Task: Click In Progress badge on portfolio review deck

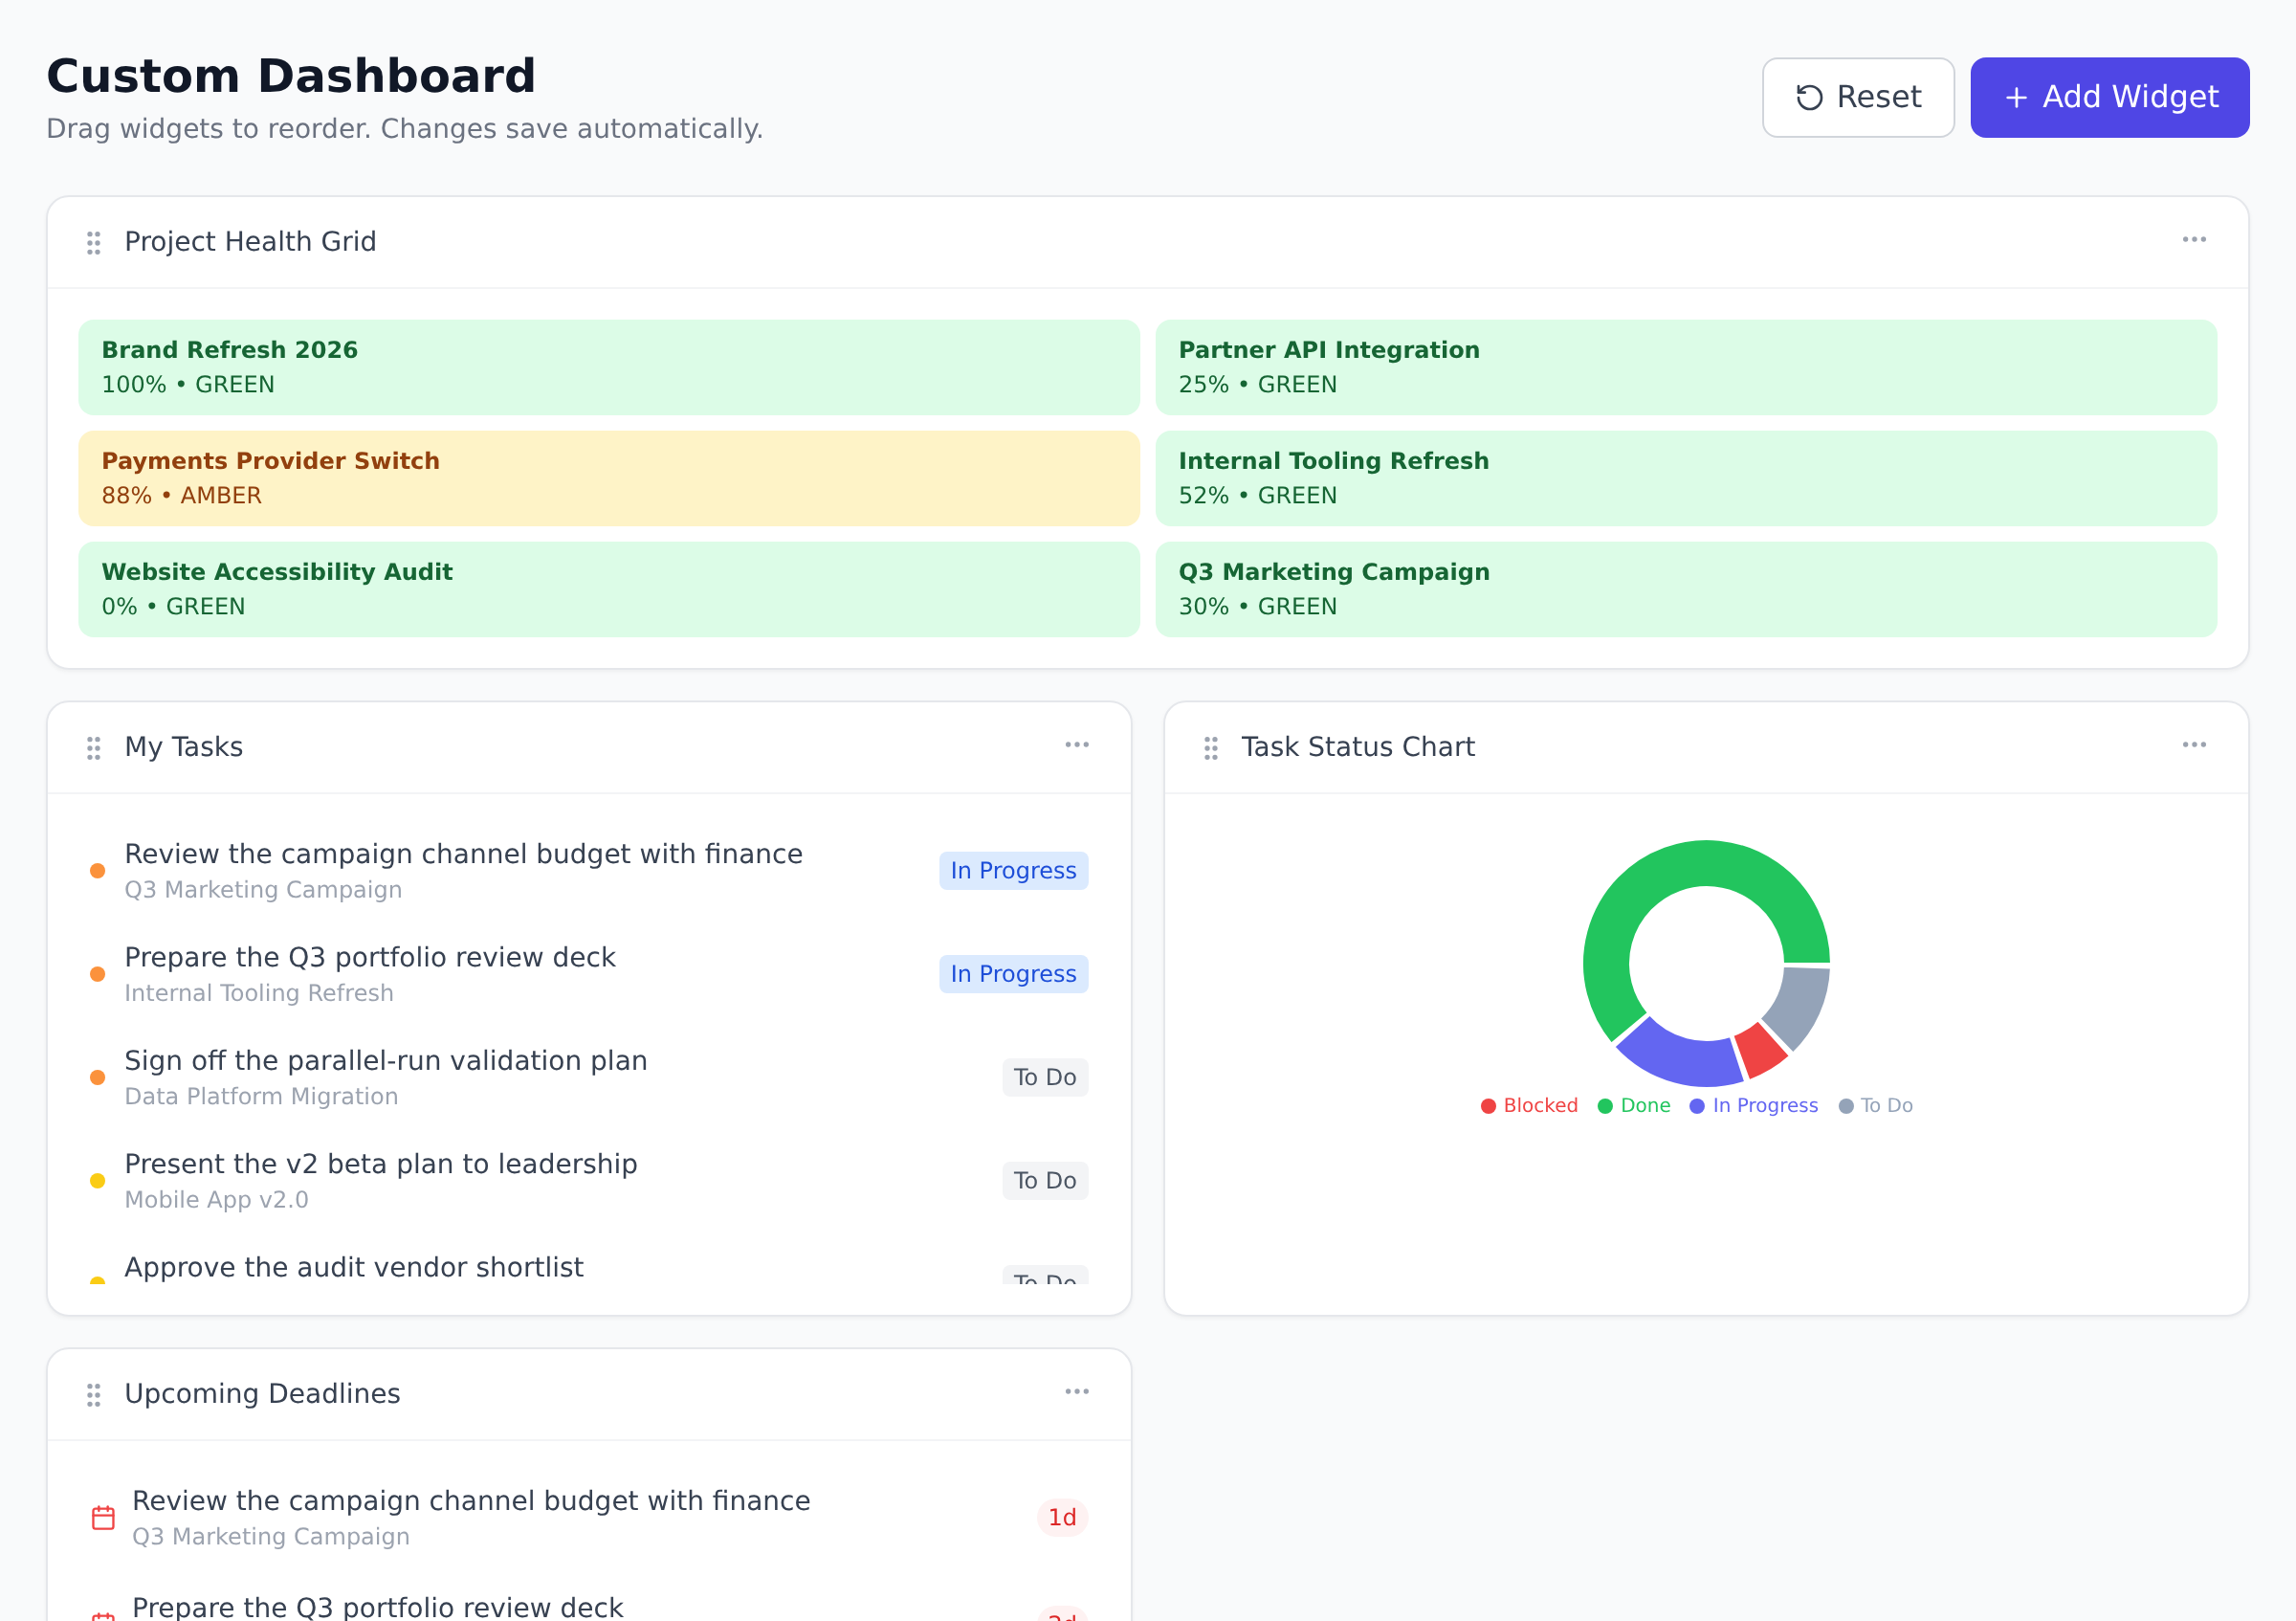Action: pyautogui.click(x=1013, y=974)
